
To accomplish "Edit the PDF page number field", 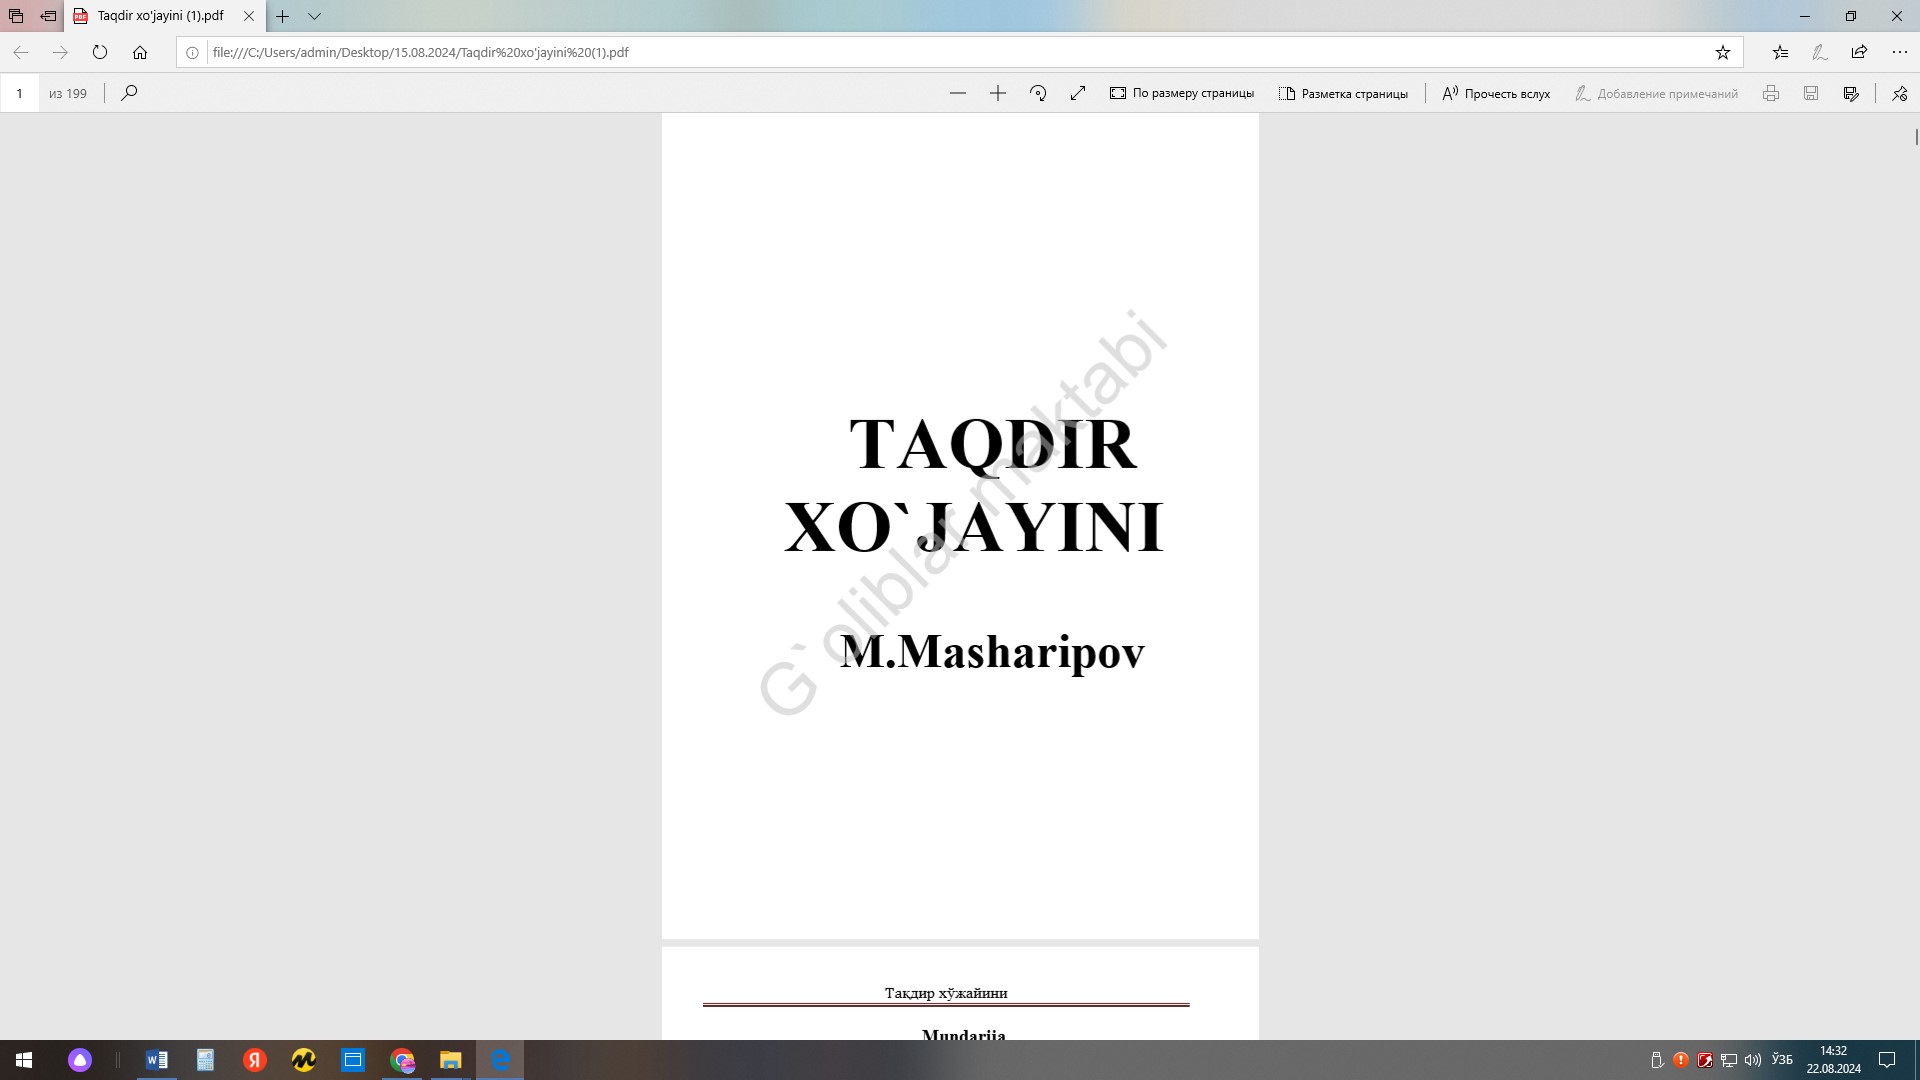I will click(19, 93).
